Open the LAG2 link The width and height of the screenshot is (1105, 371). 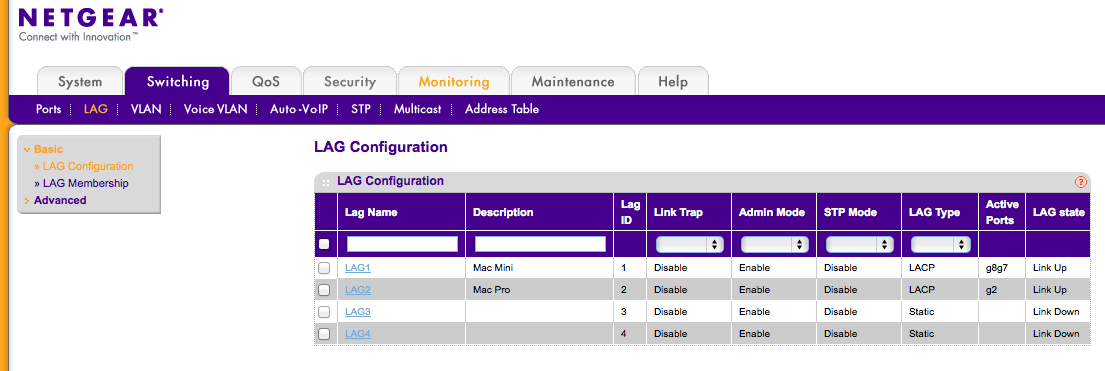357,290
